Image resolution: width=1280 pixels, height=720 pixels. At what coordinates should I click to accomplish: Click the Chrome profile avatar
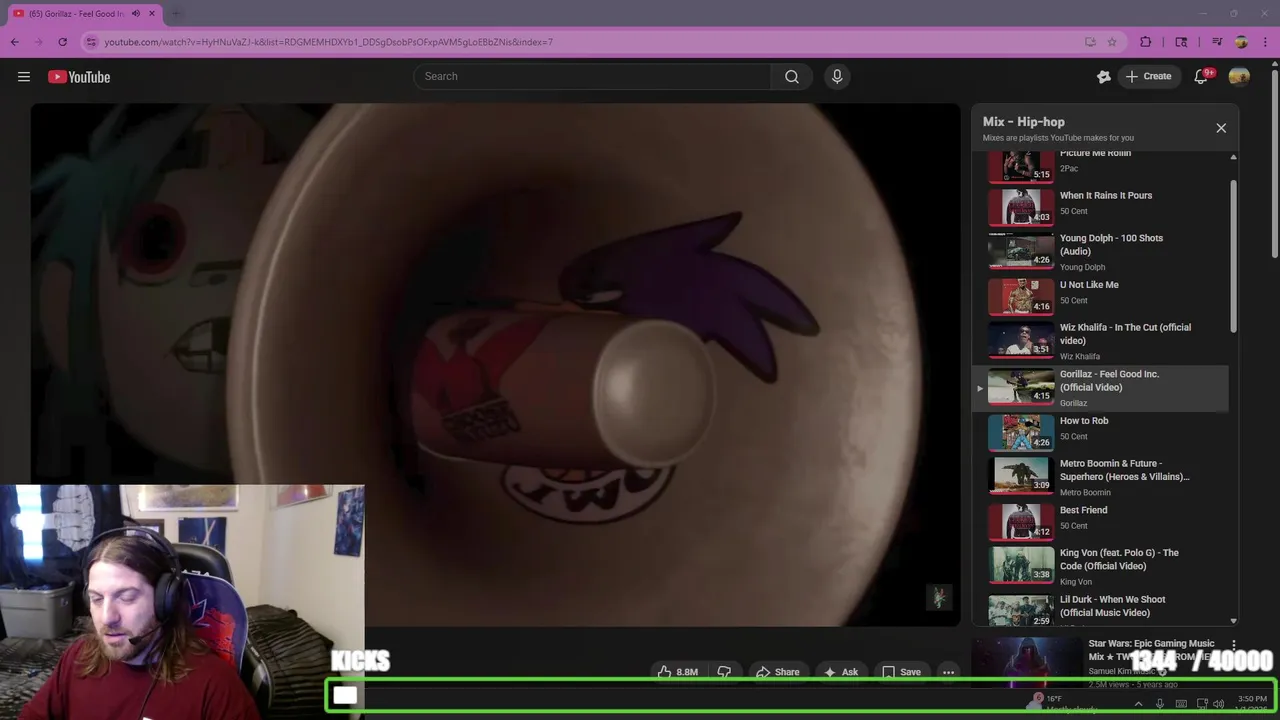(x=1241, y=42)
